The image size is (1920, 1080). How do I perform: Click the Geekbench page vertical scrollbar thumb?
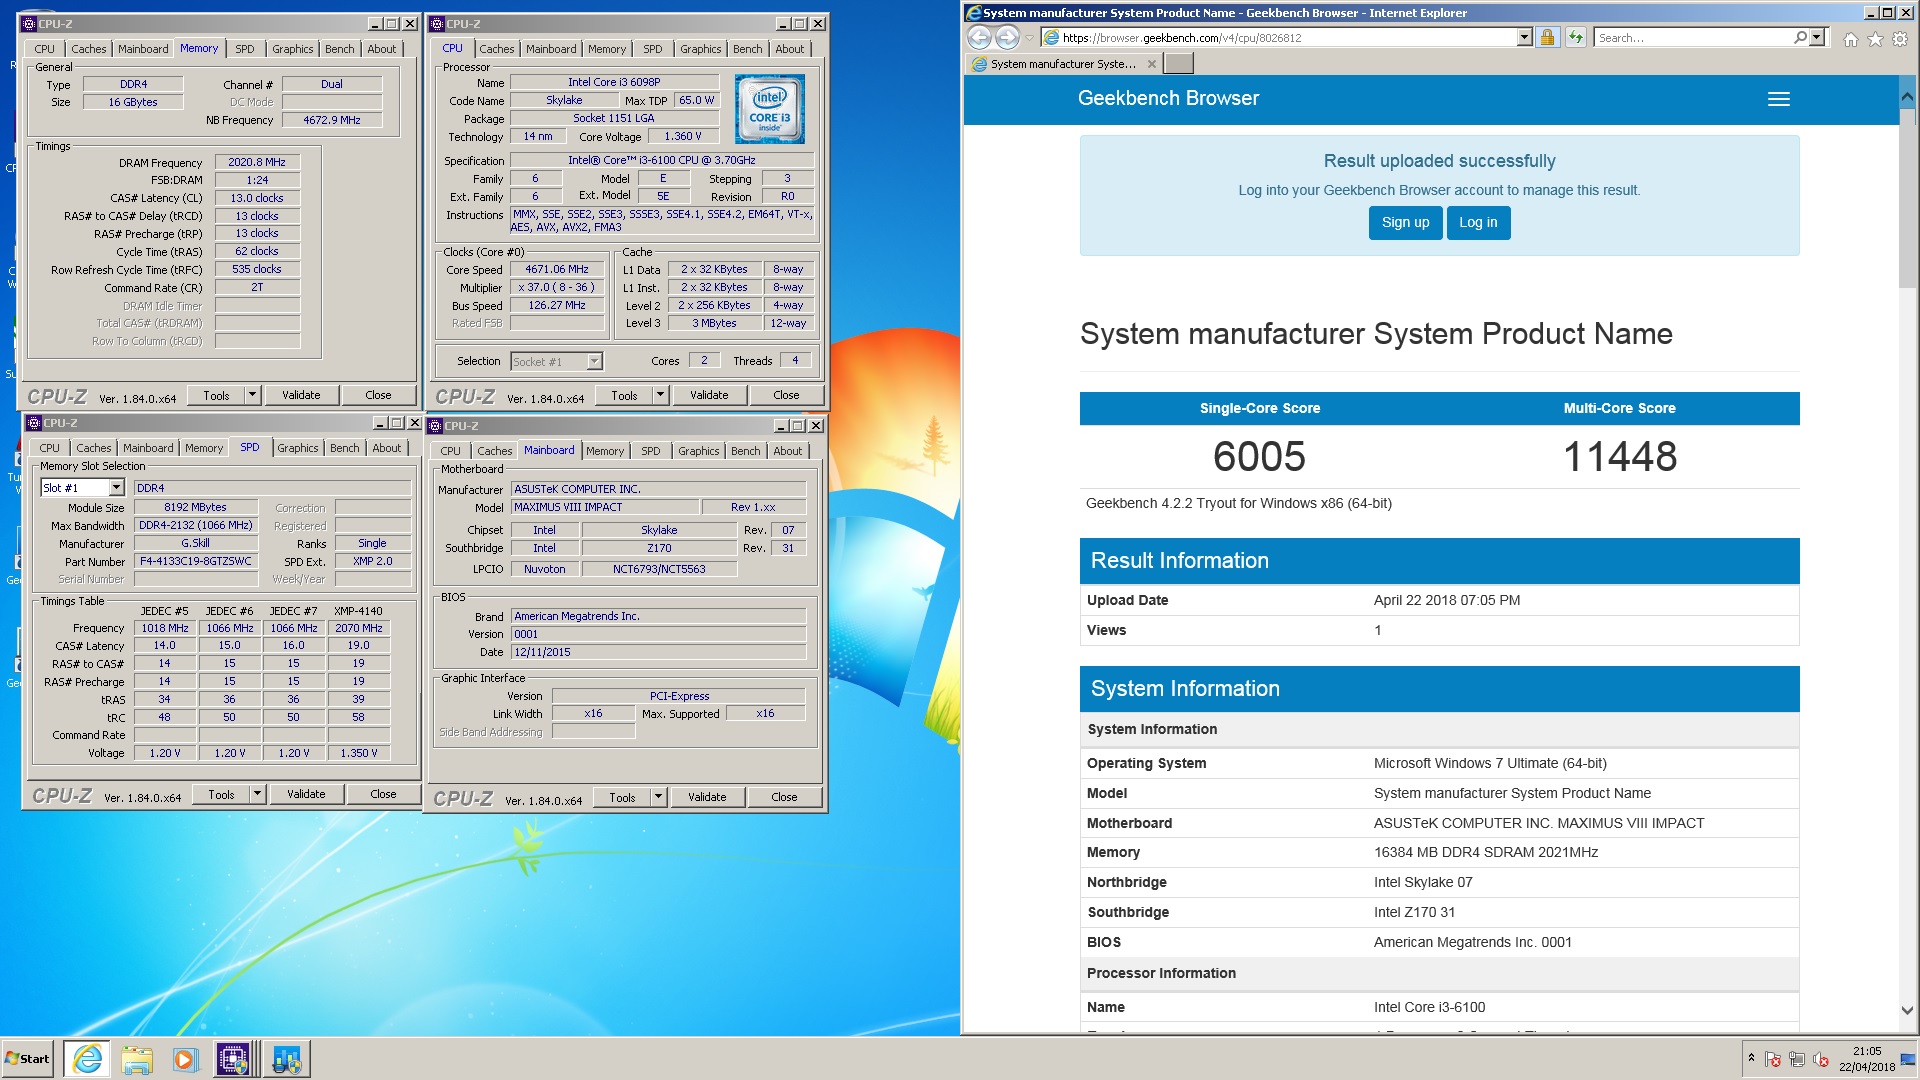[1907, 197]
